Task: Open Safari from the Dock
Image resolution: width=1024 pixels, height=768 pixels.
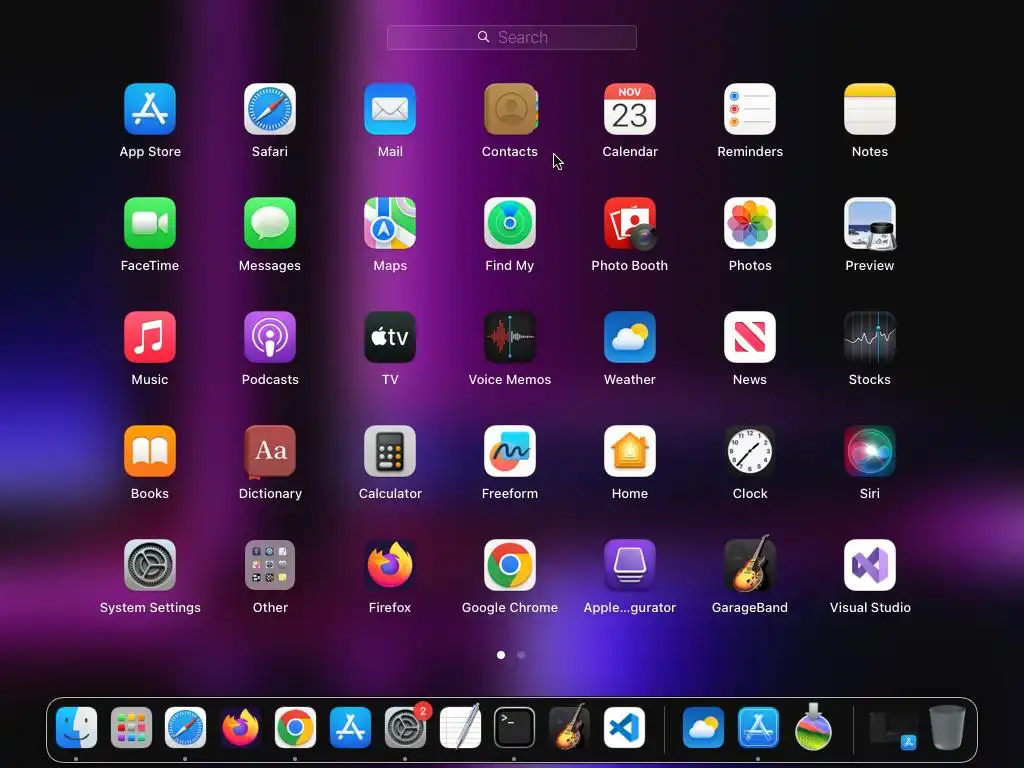Action: (x=185, y=728)
